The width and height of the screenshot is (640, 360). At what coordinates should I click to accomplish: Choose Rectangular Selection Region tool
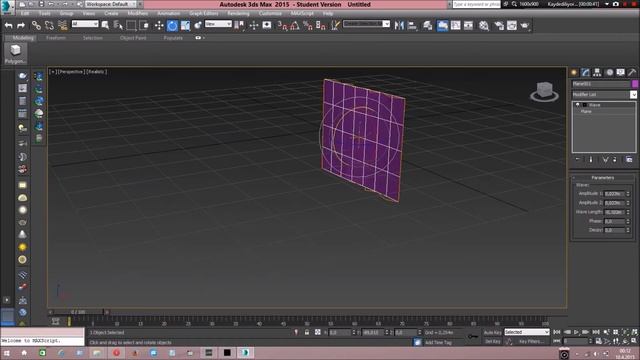131,25
